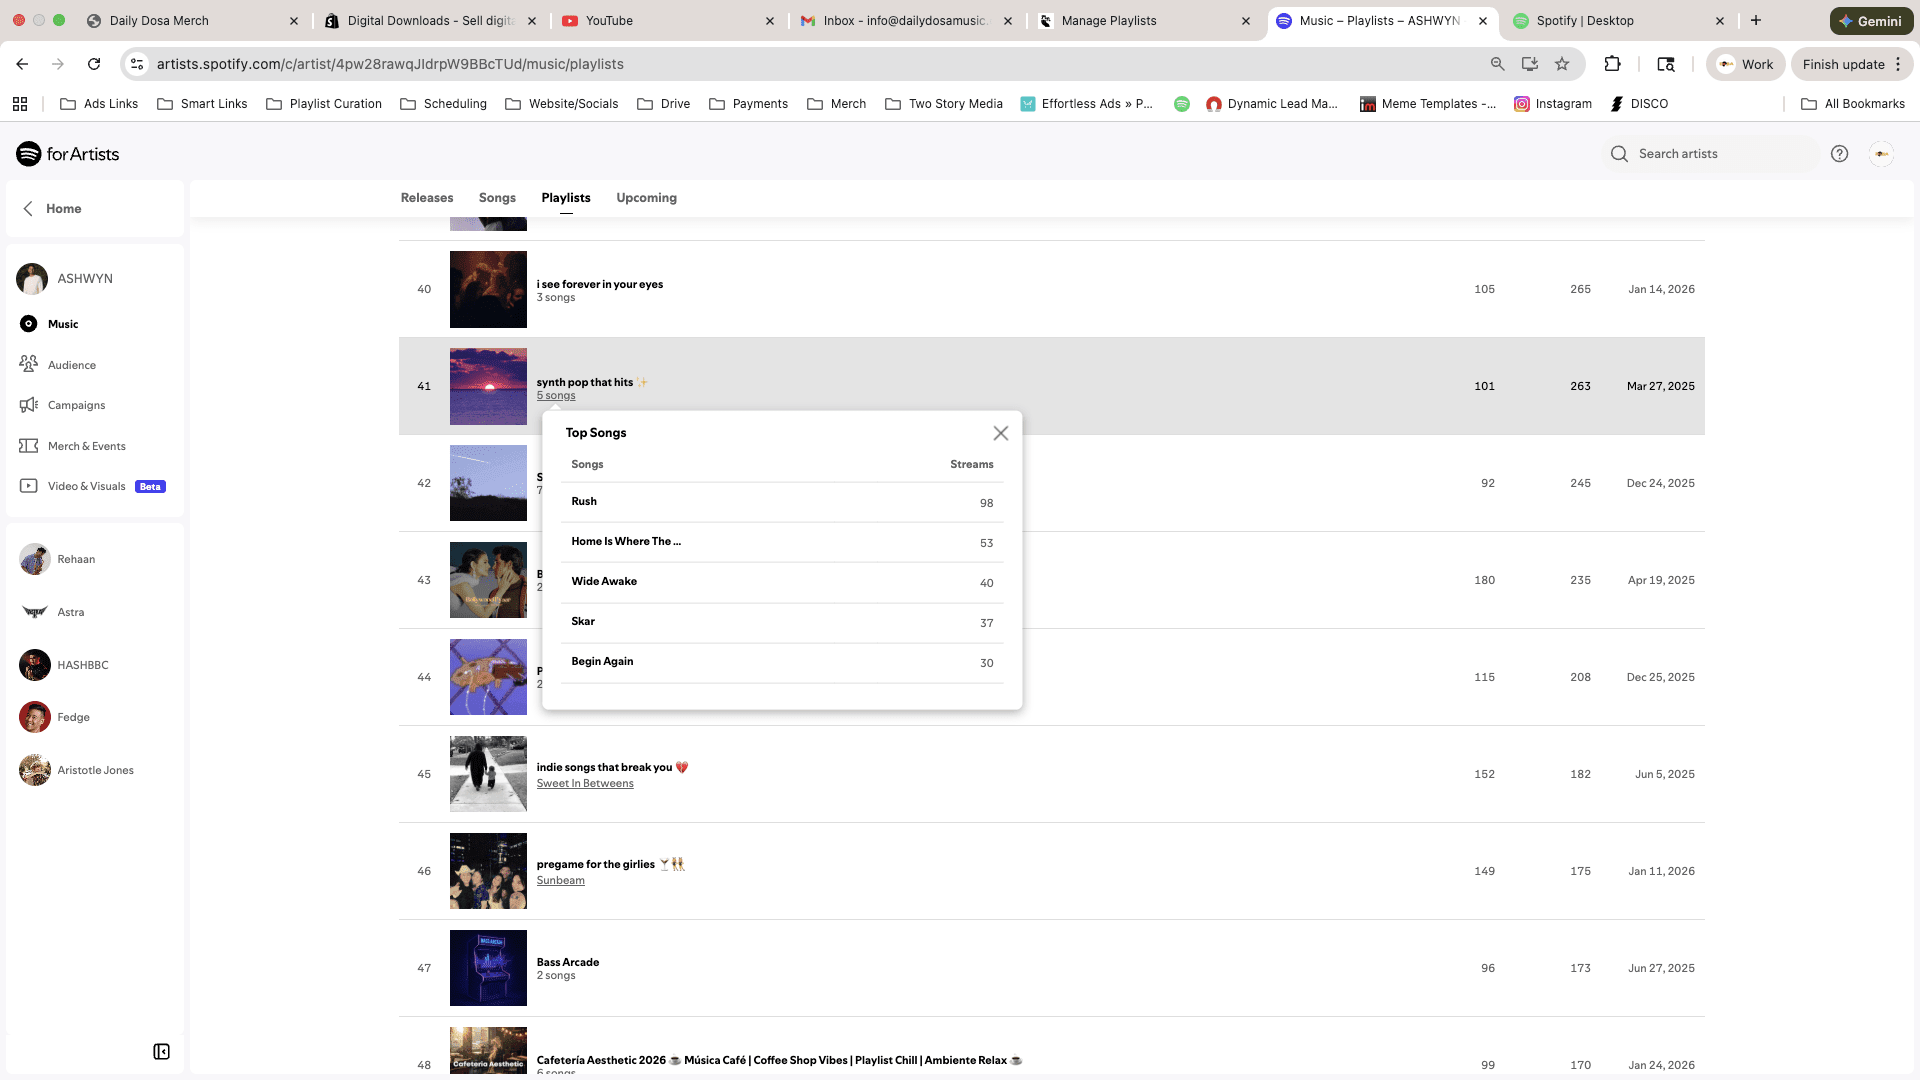Switch to the Upcoming tab
The image size is (1920, 1080).
tap(646, 198)
